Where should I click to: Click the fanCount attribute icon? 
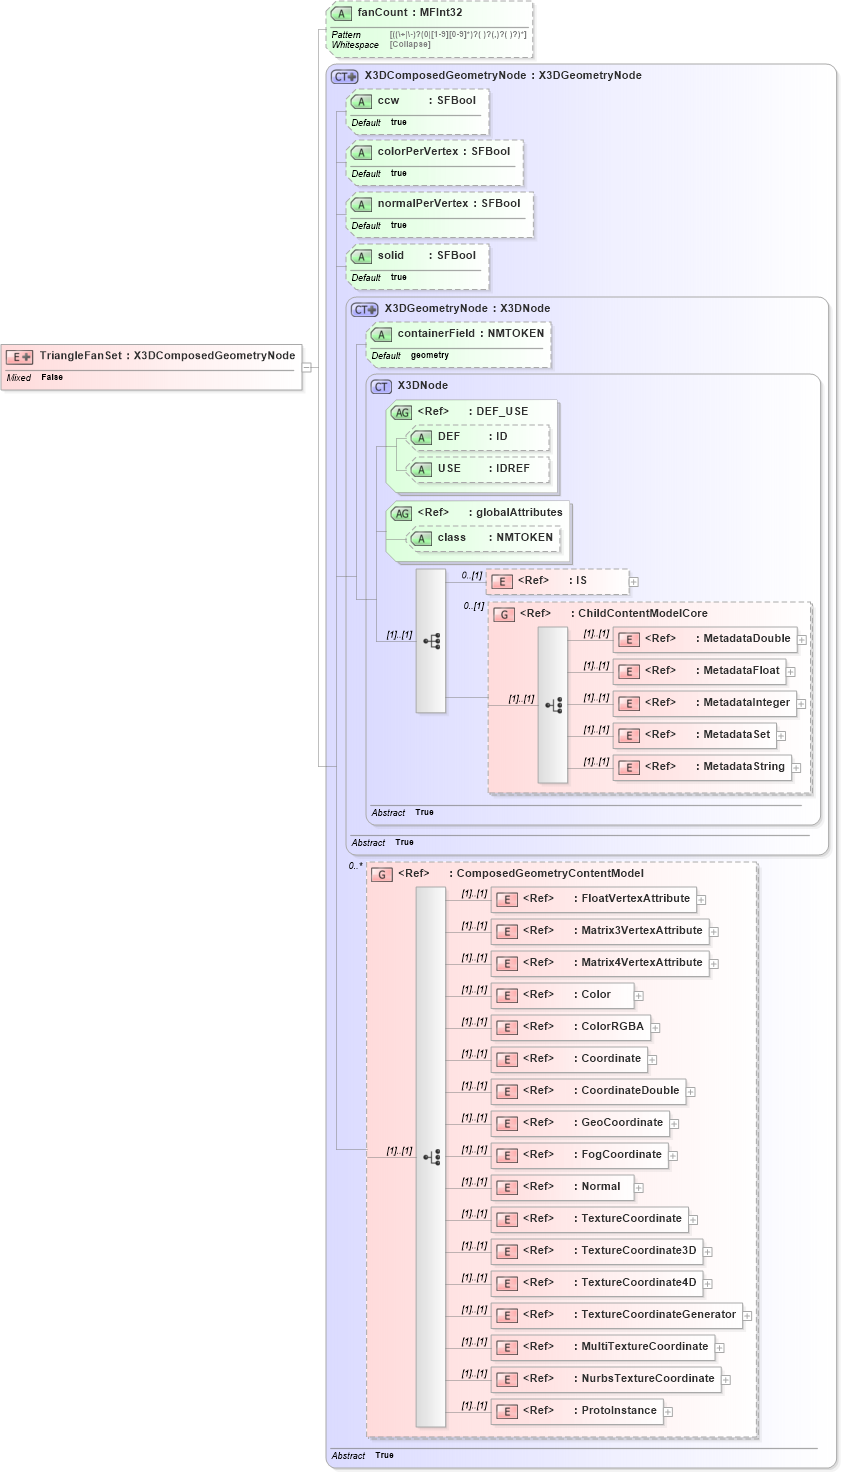tap(341, 14)
